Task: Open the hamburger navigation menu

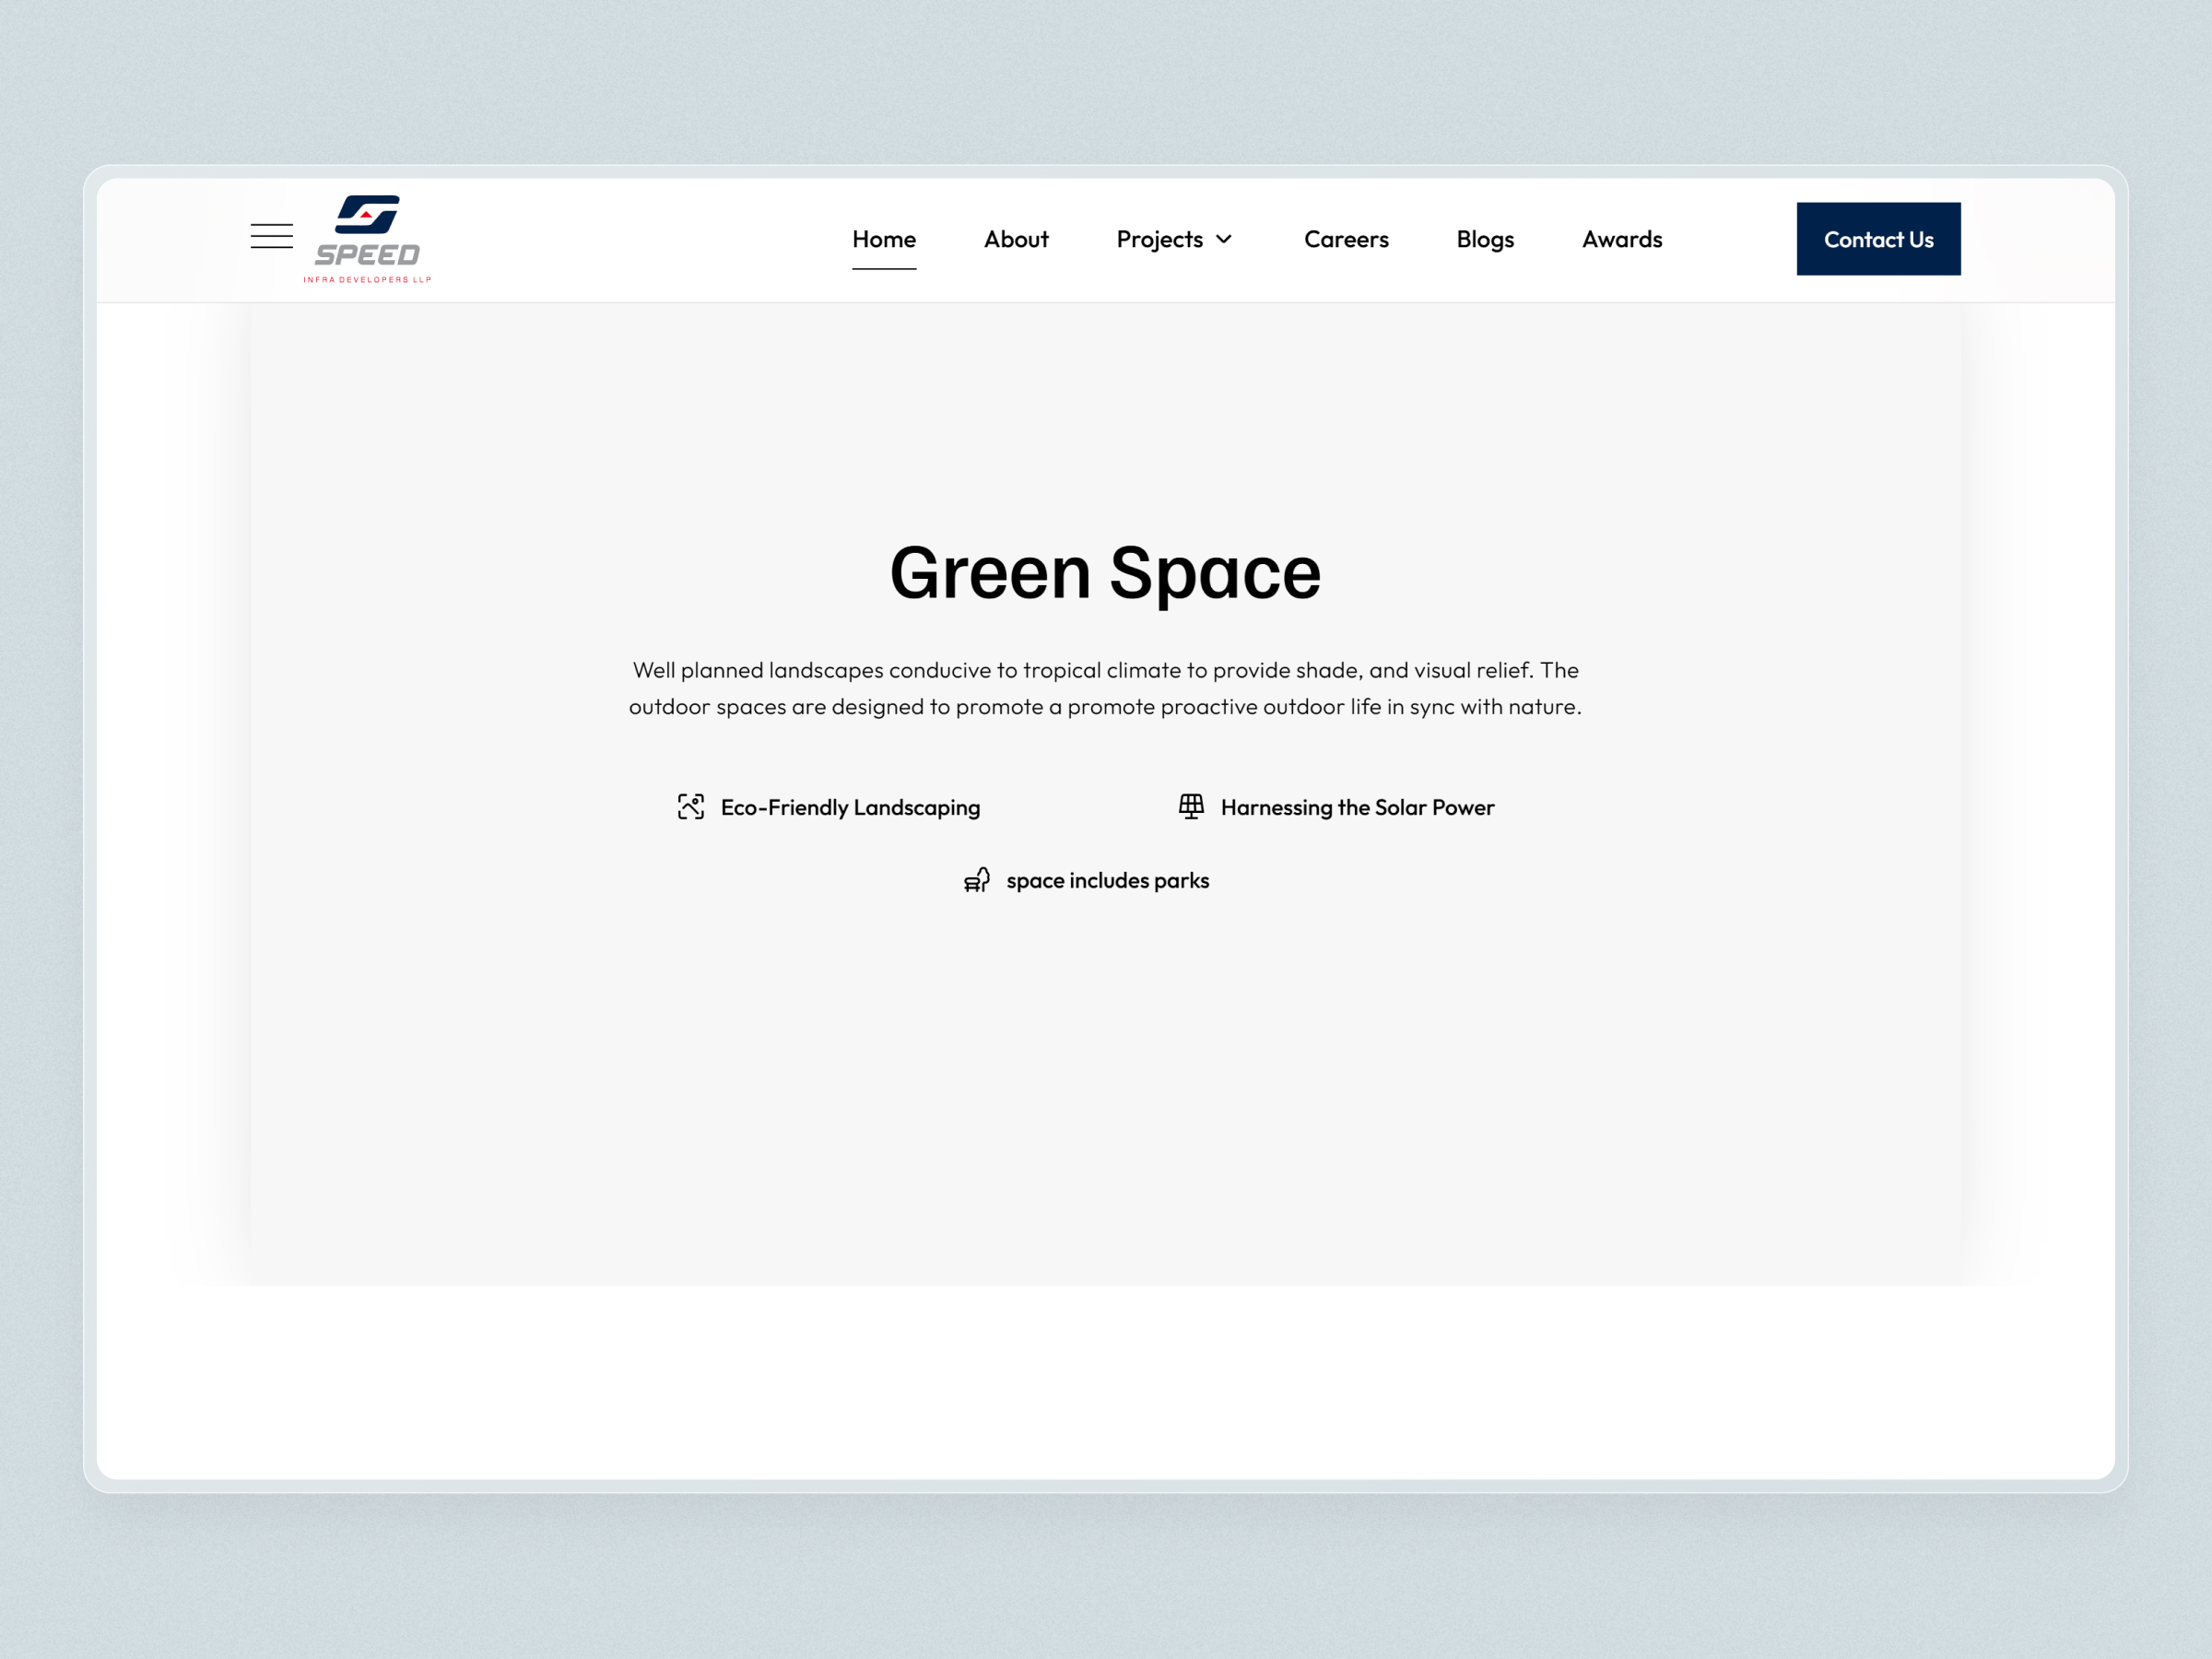Action: [271, 235]
